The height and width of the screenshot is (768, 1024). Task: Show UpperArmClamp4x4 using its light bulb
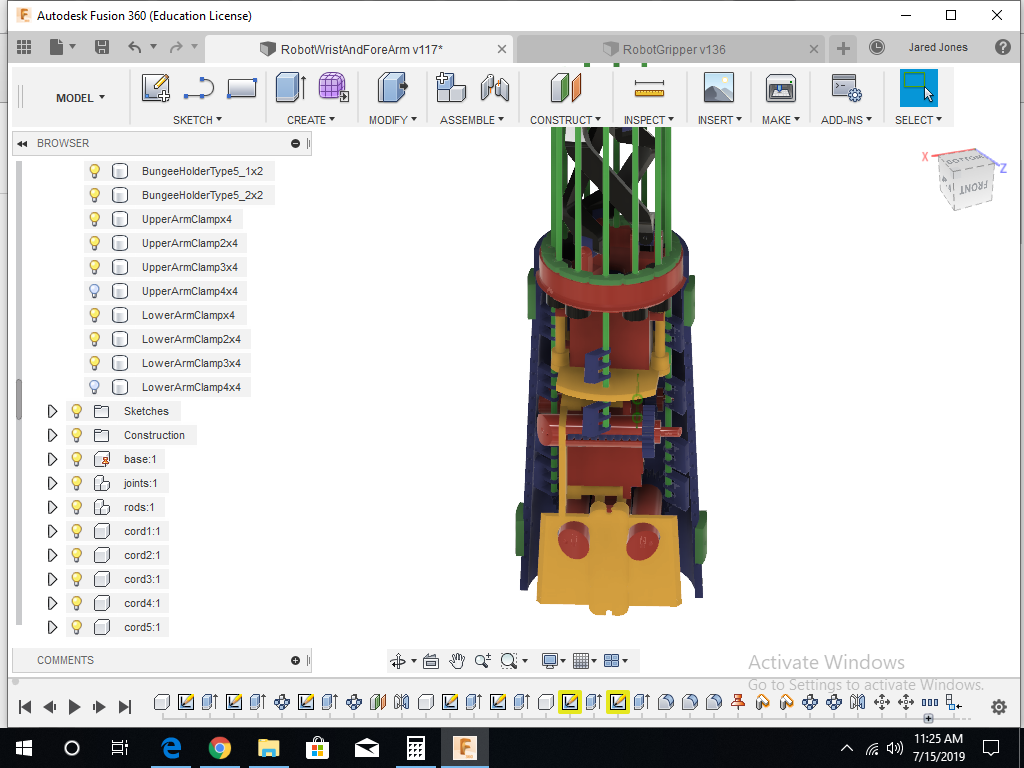point(95,291)
